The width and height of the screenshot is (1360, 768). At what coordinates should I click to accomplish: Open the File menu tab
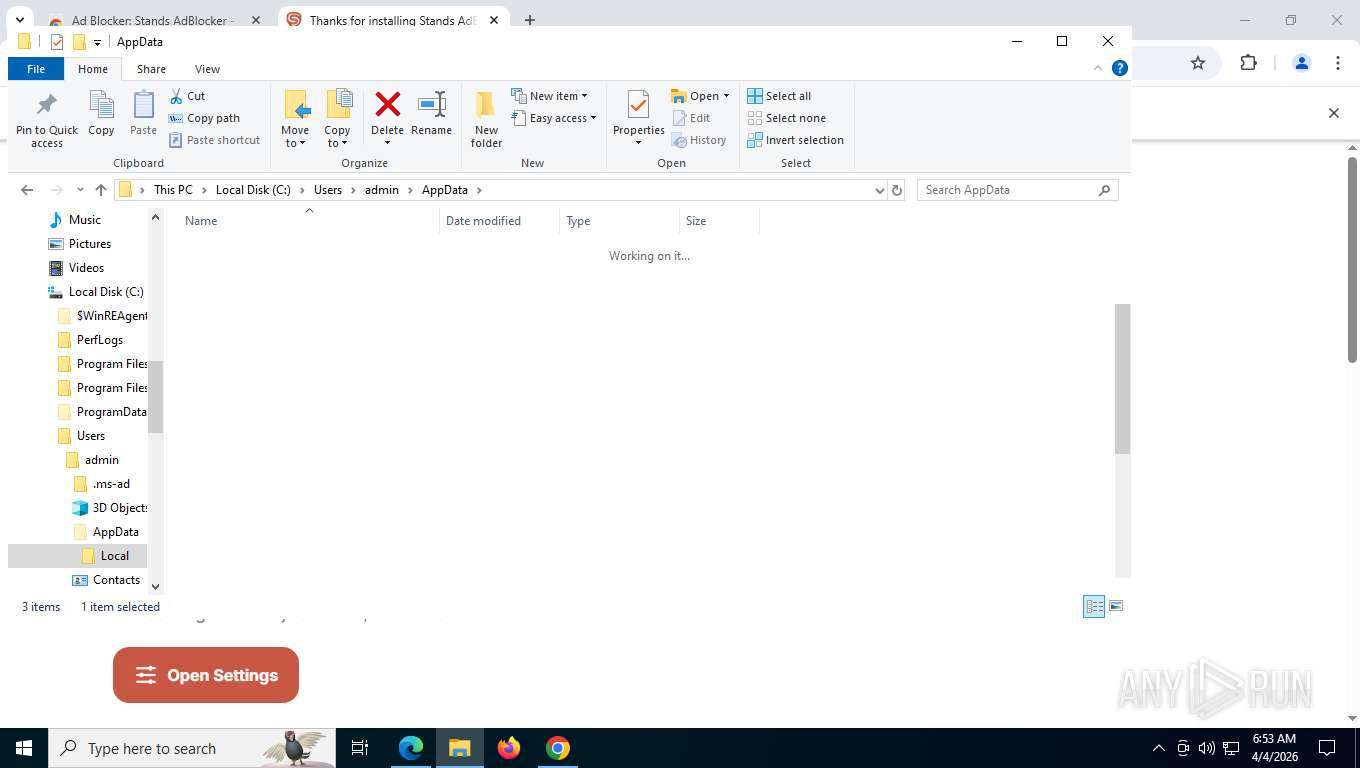point(36,69)
